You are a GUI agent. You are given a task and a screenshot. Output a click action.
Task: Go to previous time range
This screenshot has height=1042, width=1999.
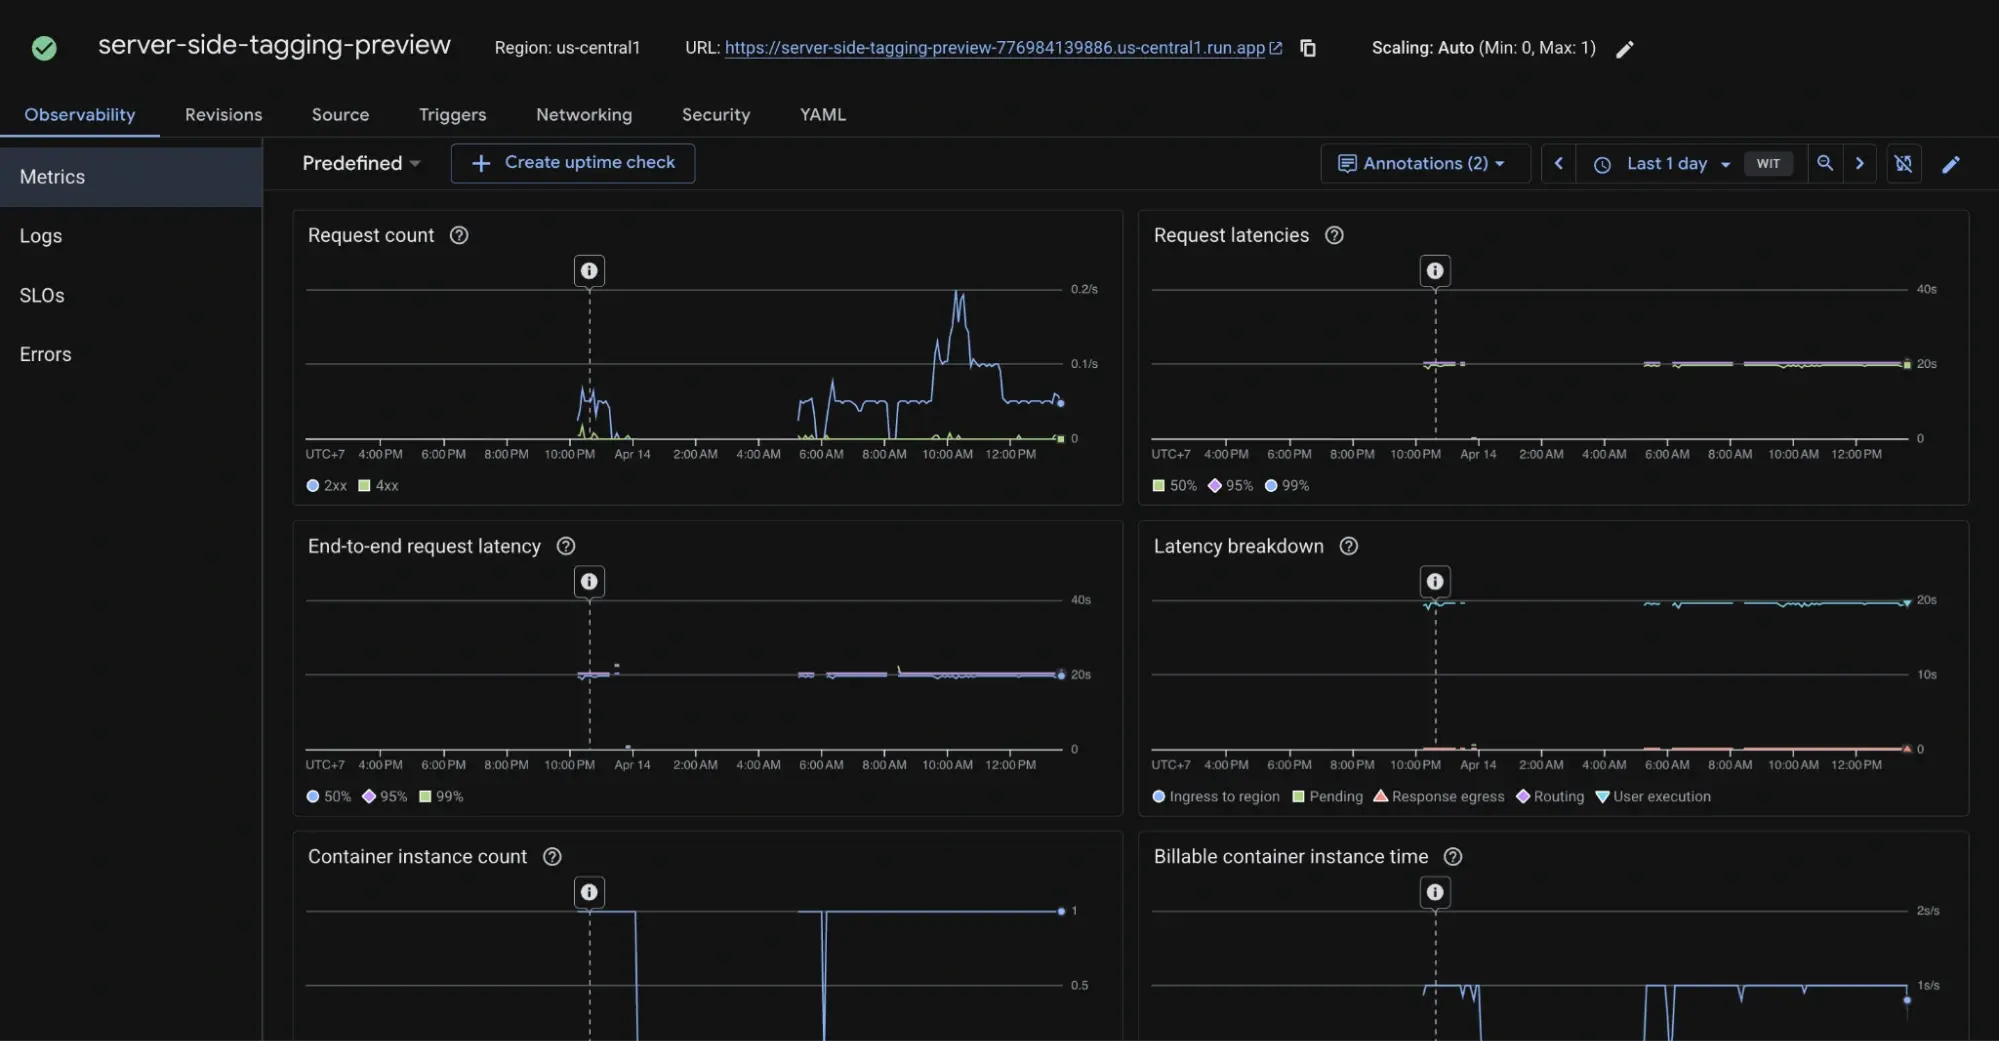pyautogui.click(x=1558, y=163)
